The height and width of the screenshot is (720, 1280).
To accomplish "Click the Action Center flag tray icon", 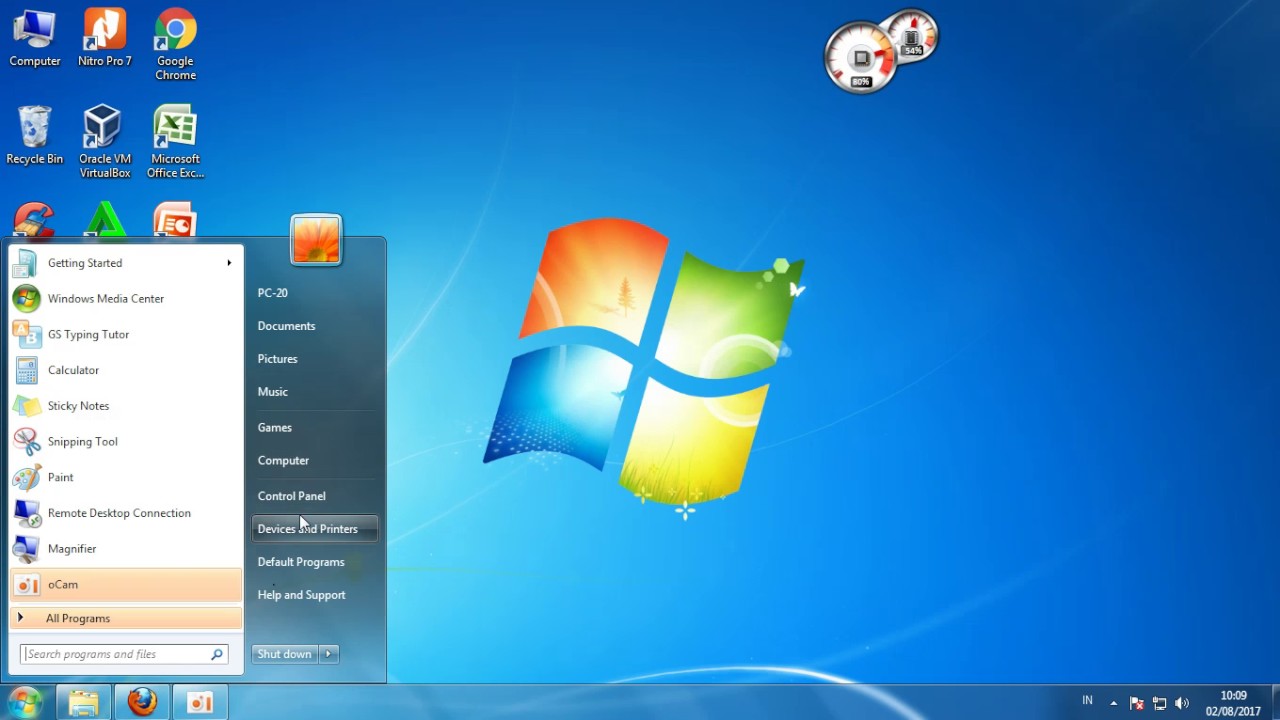I will click(1136, 703).
